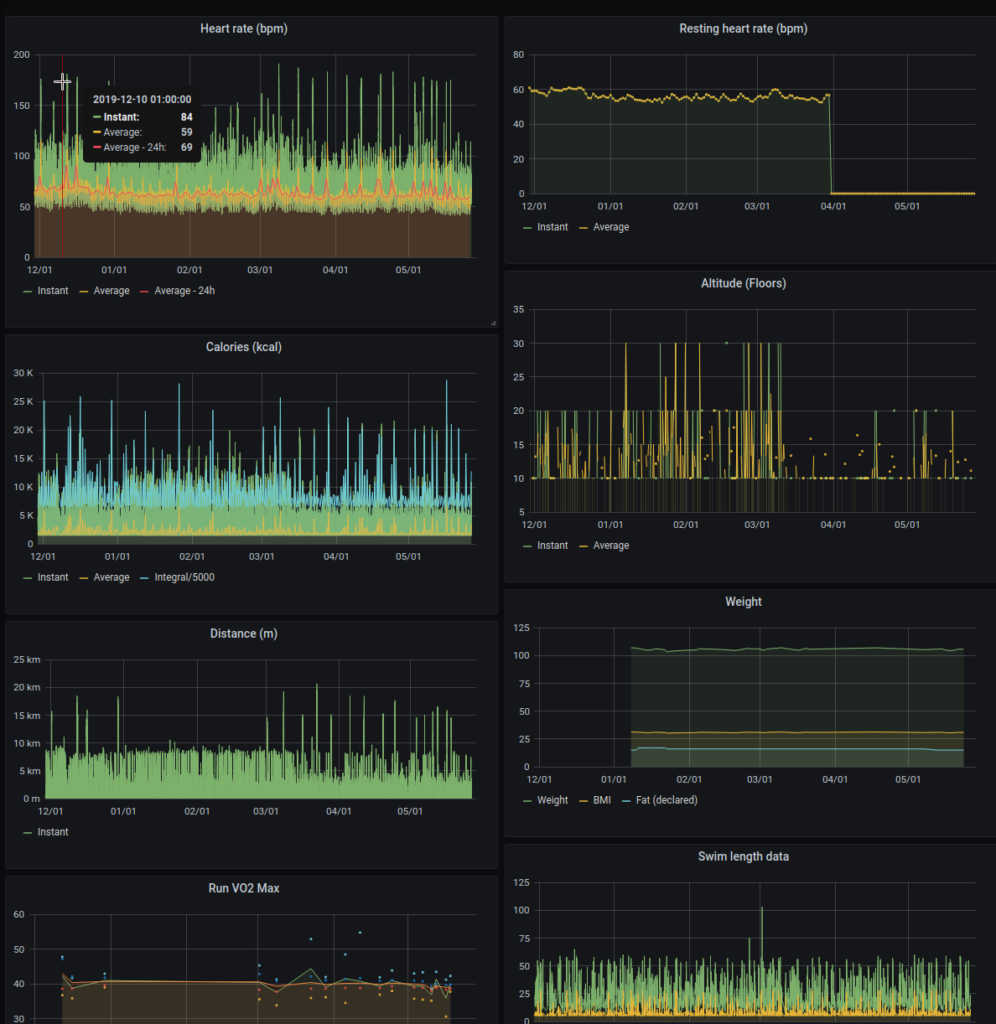Toggle Fat (declared) series in Weight legend
Screen dimensions: 996x1024
coord(666,800)
